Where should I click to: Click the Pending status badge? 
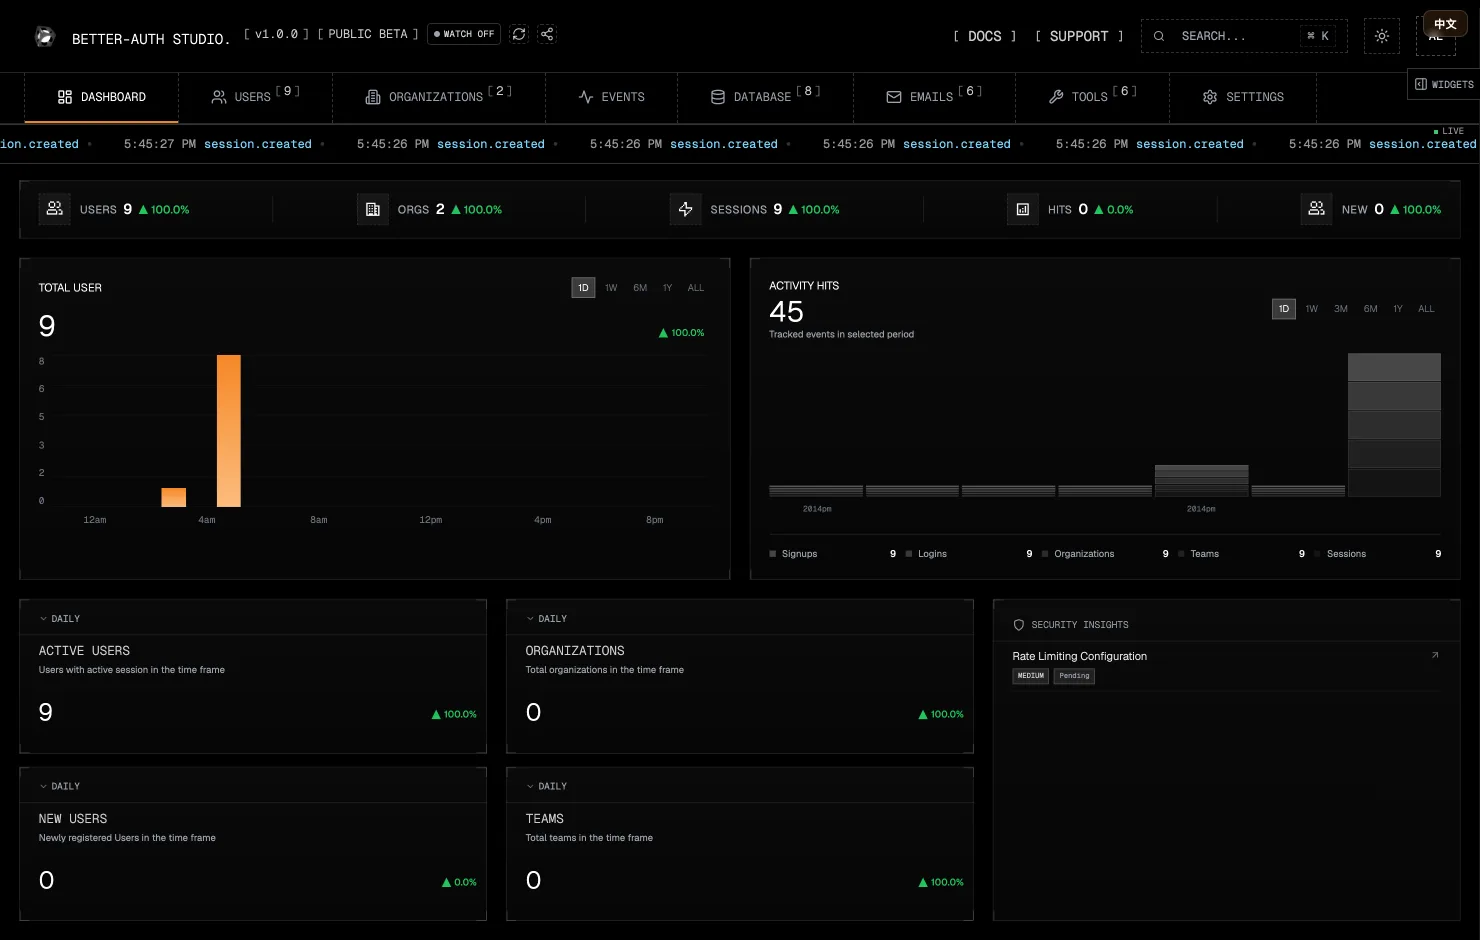tap(1074, 676)
